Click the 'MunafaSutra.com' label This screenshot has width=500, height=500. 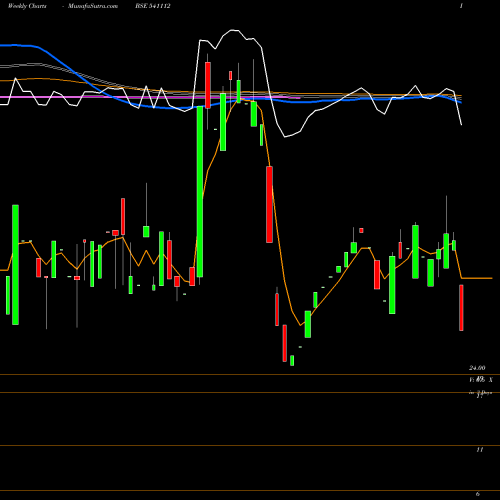(x=93, y=6)
